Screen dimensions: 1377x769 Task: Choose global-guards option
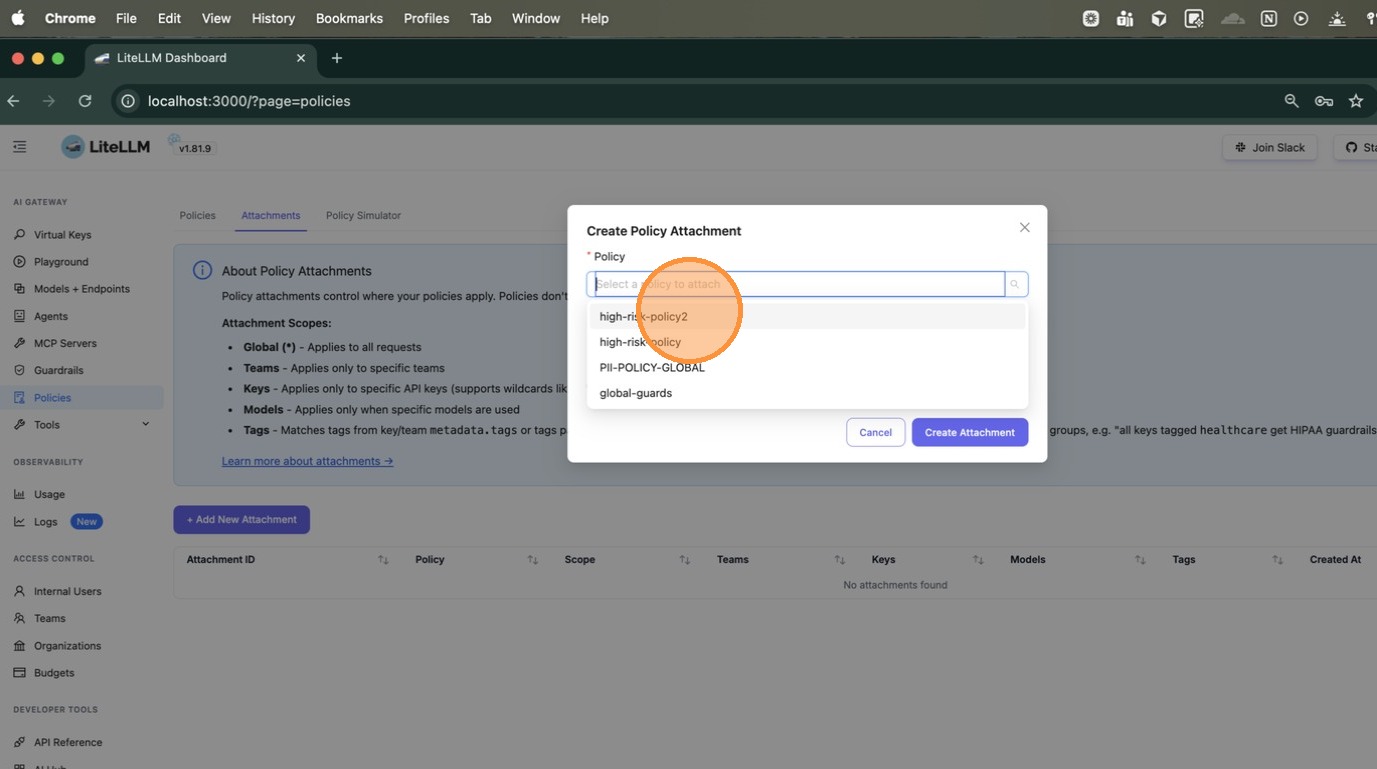807,393
